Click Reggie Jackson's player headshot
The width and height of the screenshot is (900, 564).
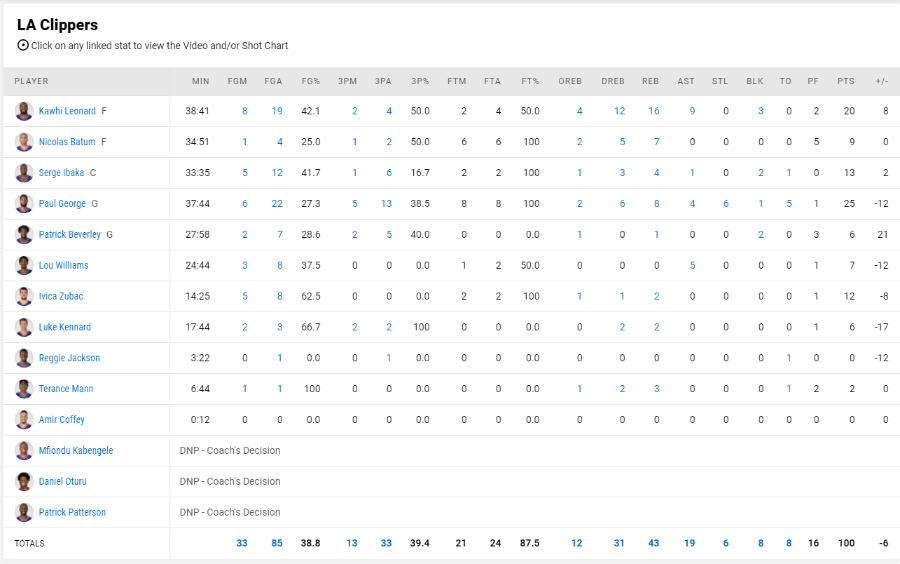click(24, 358)
